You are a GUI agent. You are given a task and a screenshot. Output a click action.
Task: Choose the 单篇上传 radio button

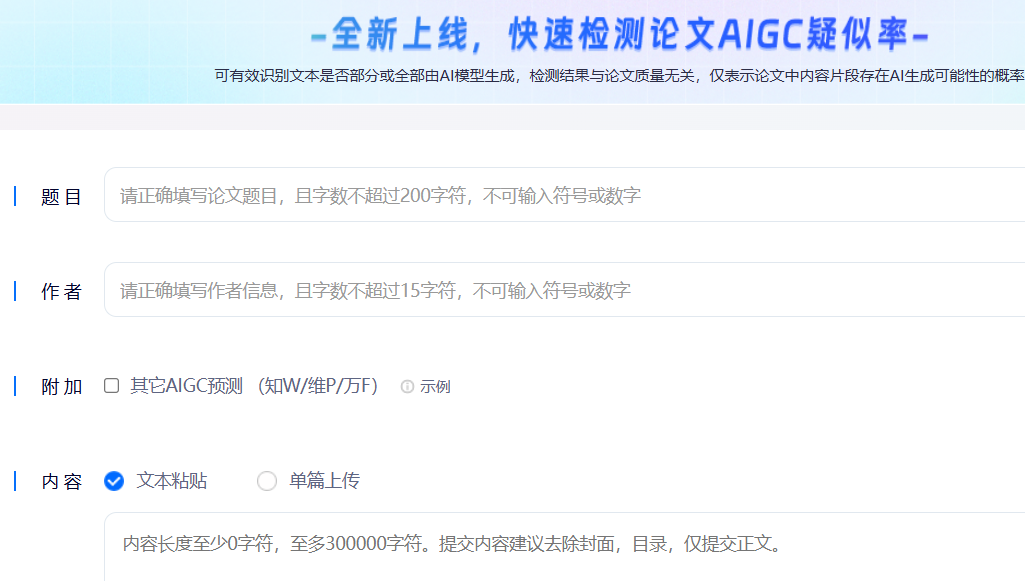tap(267, 481)
